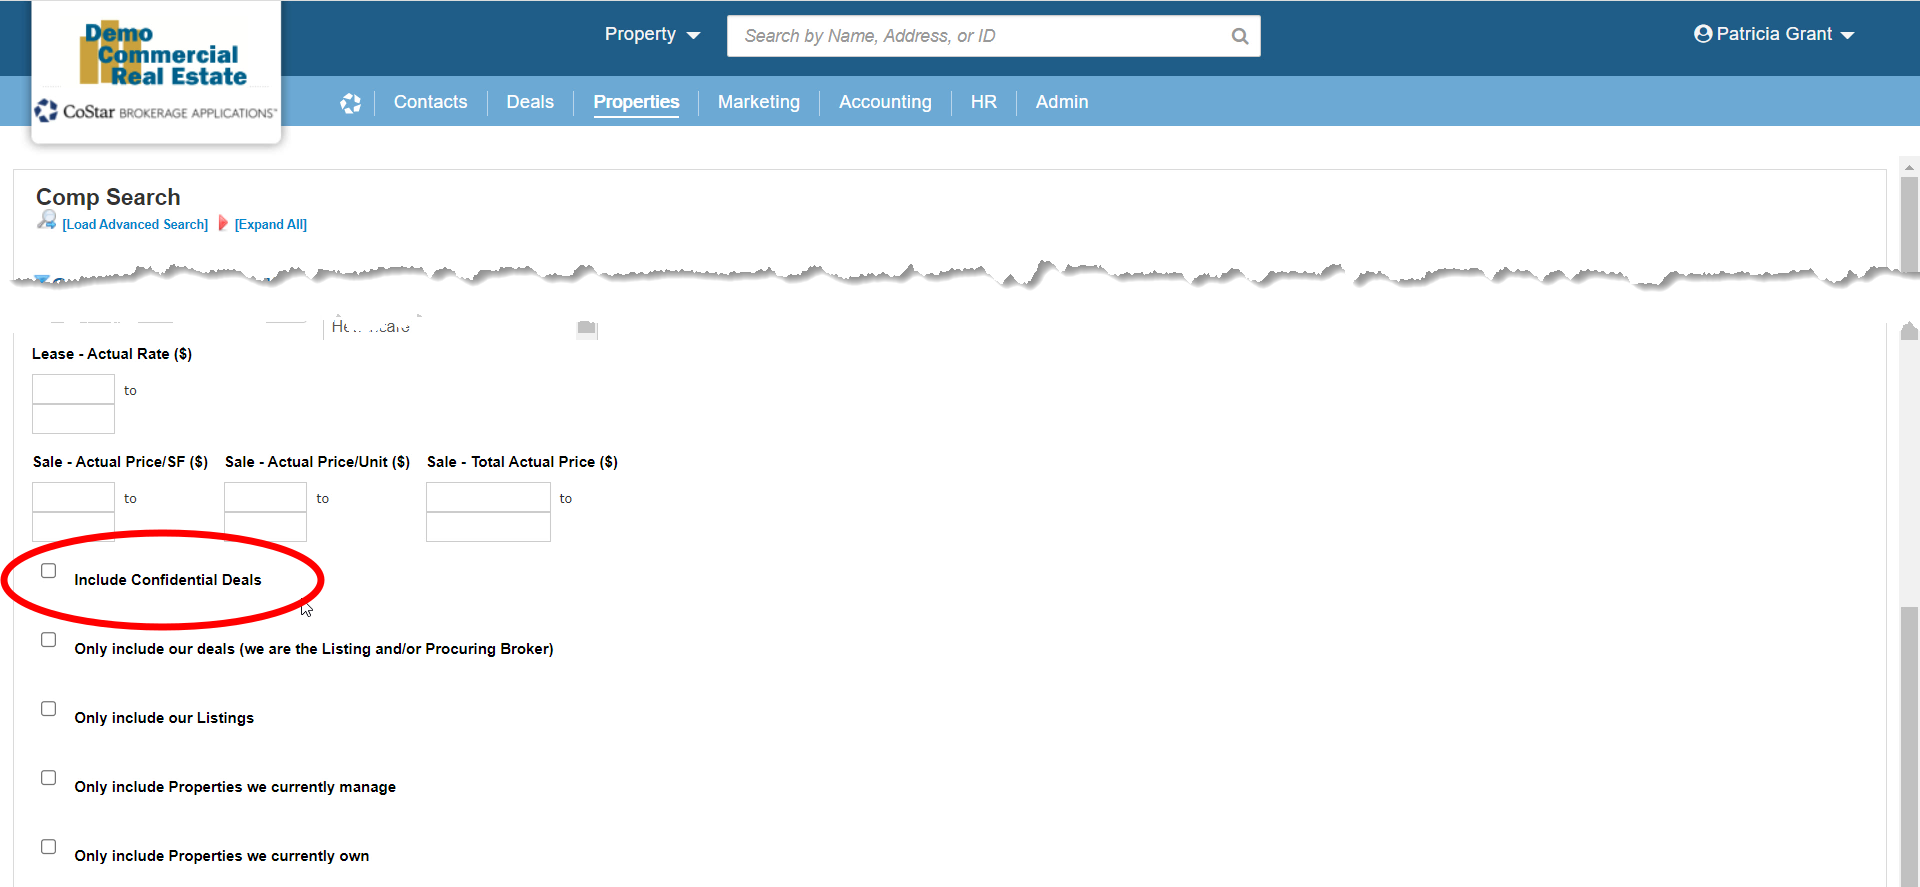This screenshot has height=887, width=1920.
Task: Click the scrollbar up arrow
Action: (x=1909, y=167)
